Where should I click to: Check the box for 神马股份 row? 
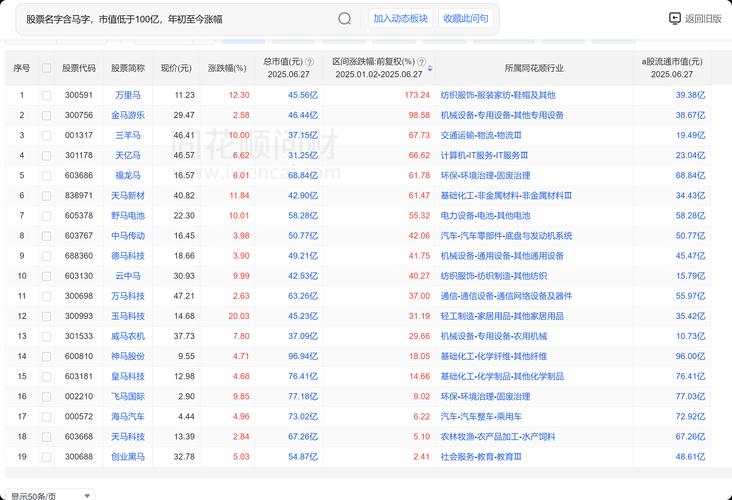tap(46, 356)
